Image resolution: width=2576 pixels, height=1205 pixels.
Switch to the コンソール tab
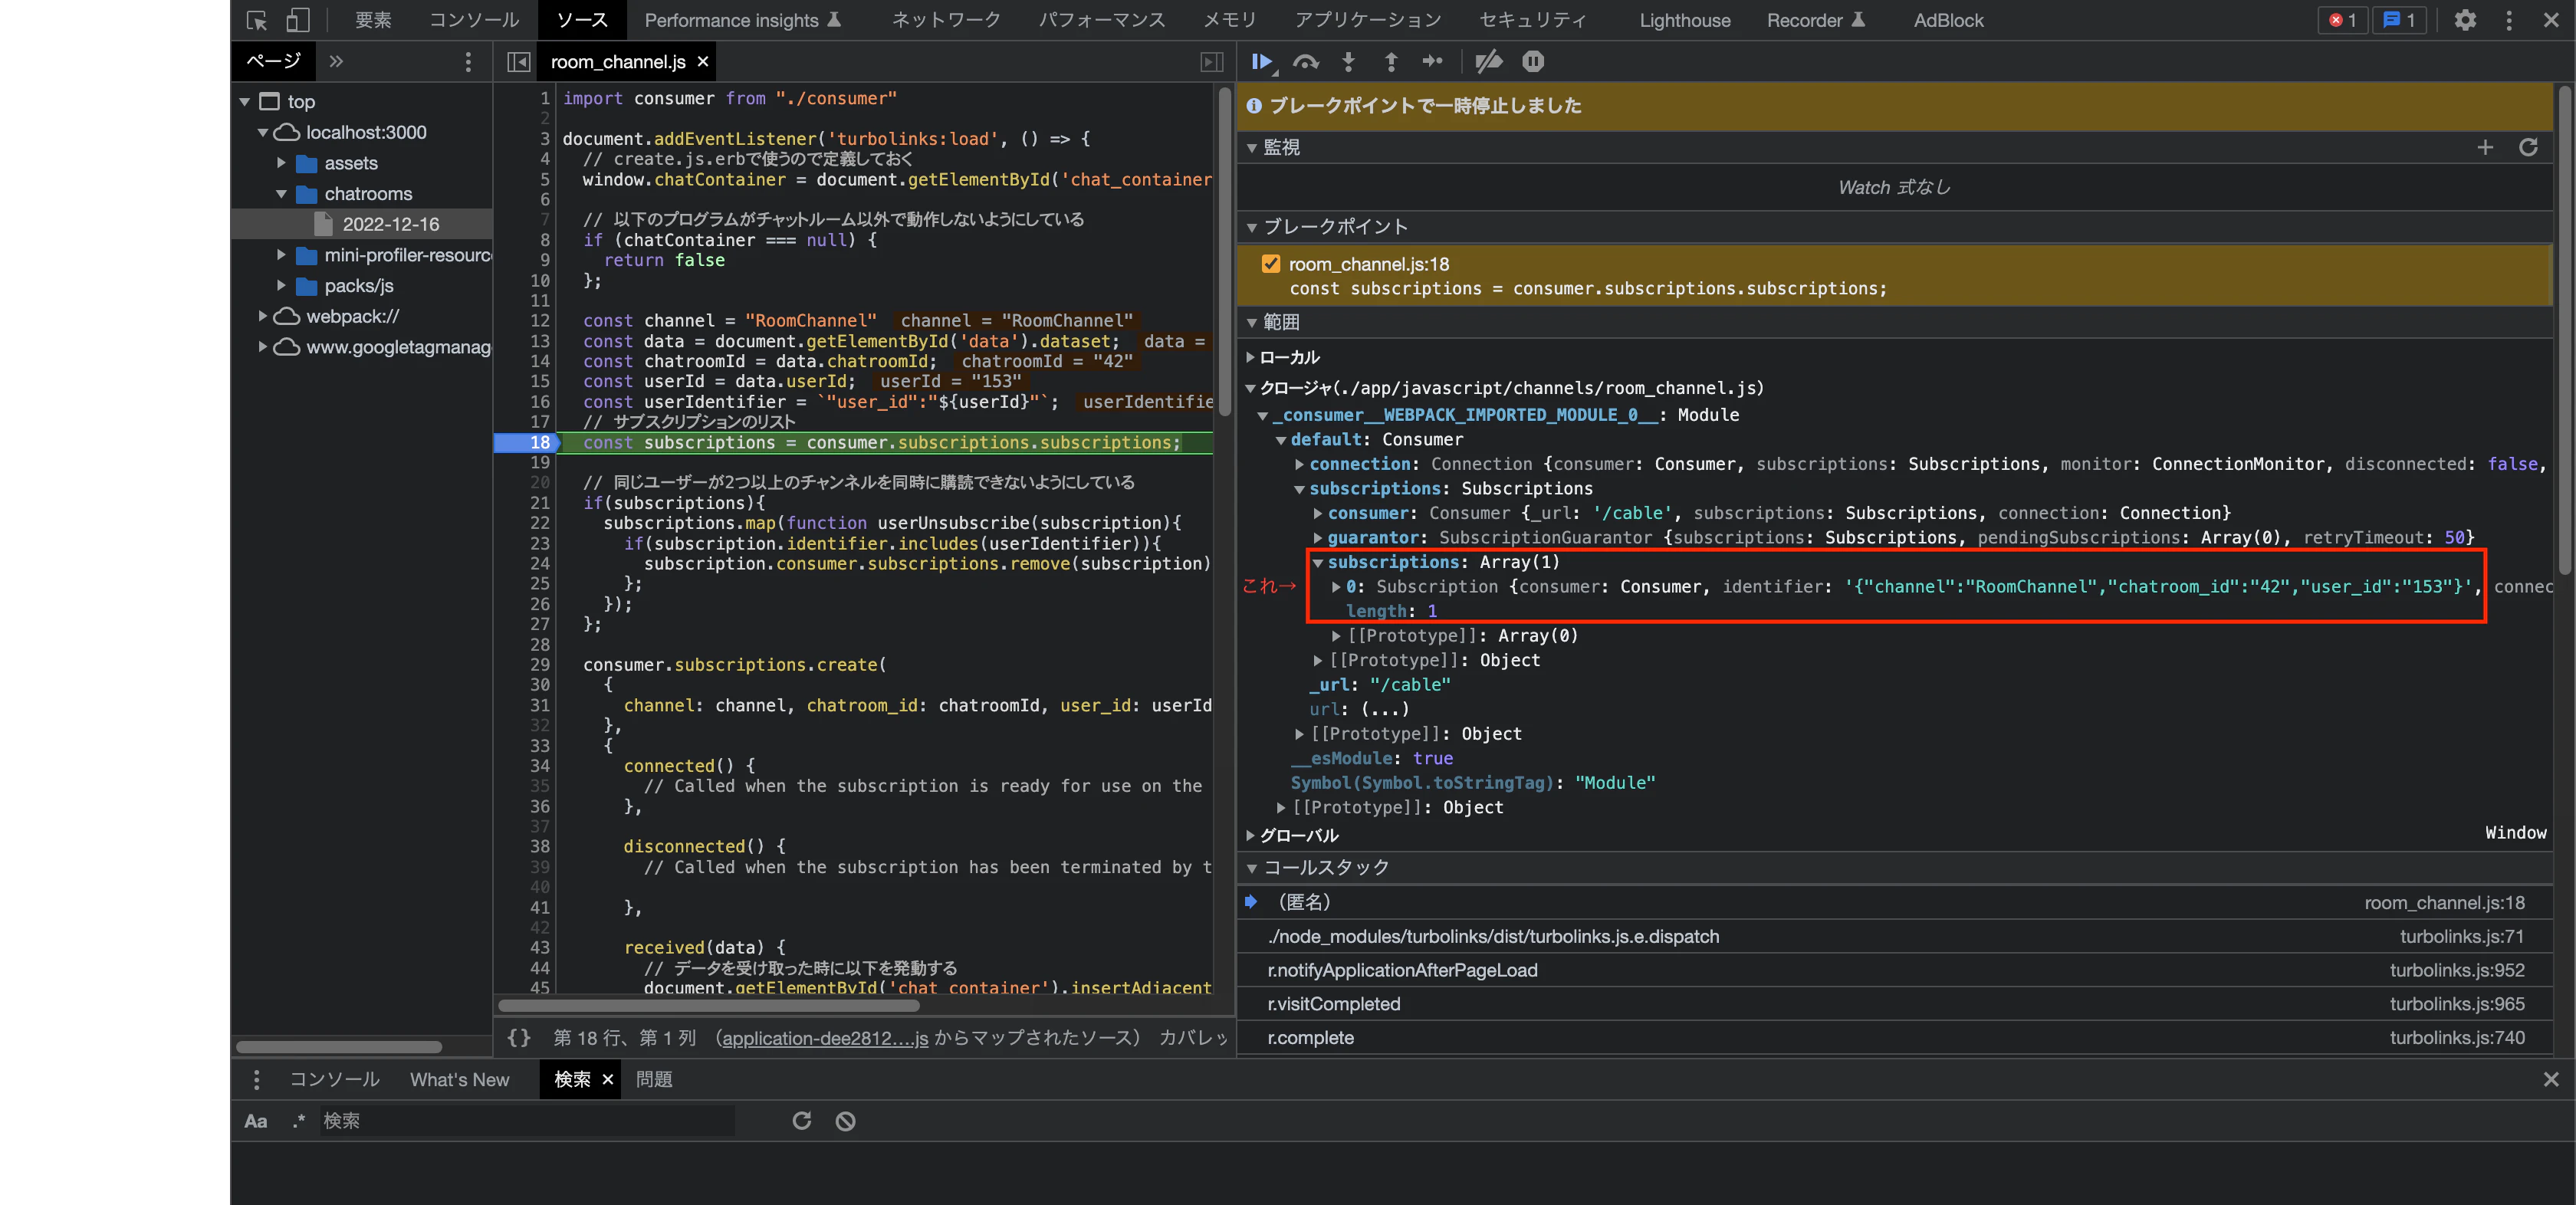click(x=474, y=20)
